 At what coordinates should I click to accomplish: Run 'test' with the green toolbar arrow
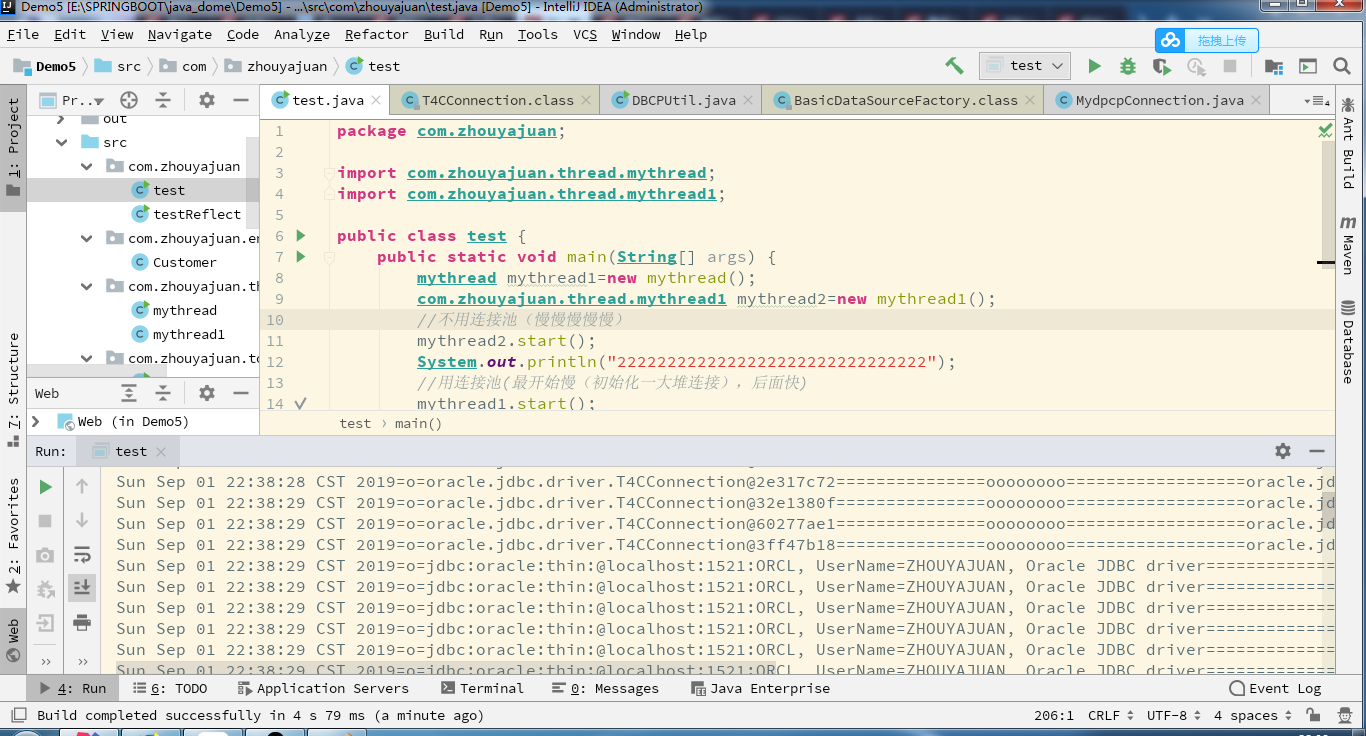pyautogui.click(x=1094, y=66)
